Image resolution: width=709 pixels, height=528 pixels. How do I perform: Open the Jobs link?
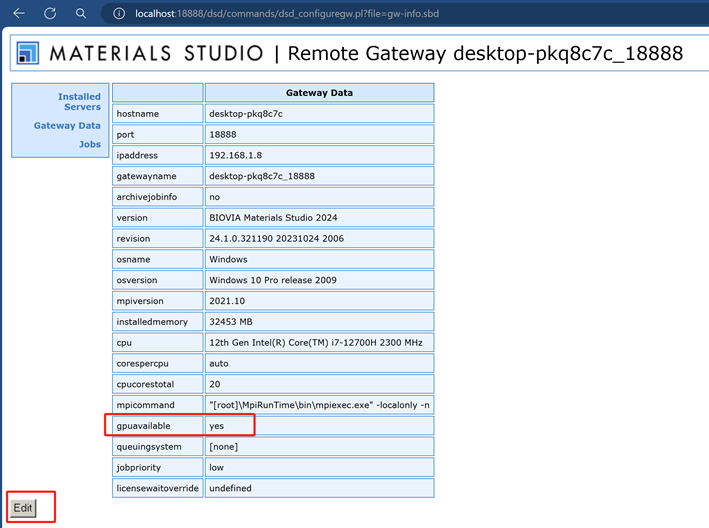(90, 144)
